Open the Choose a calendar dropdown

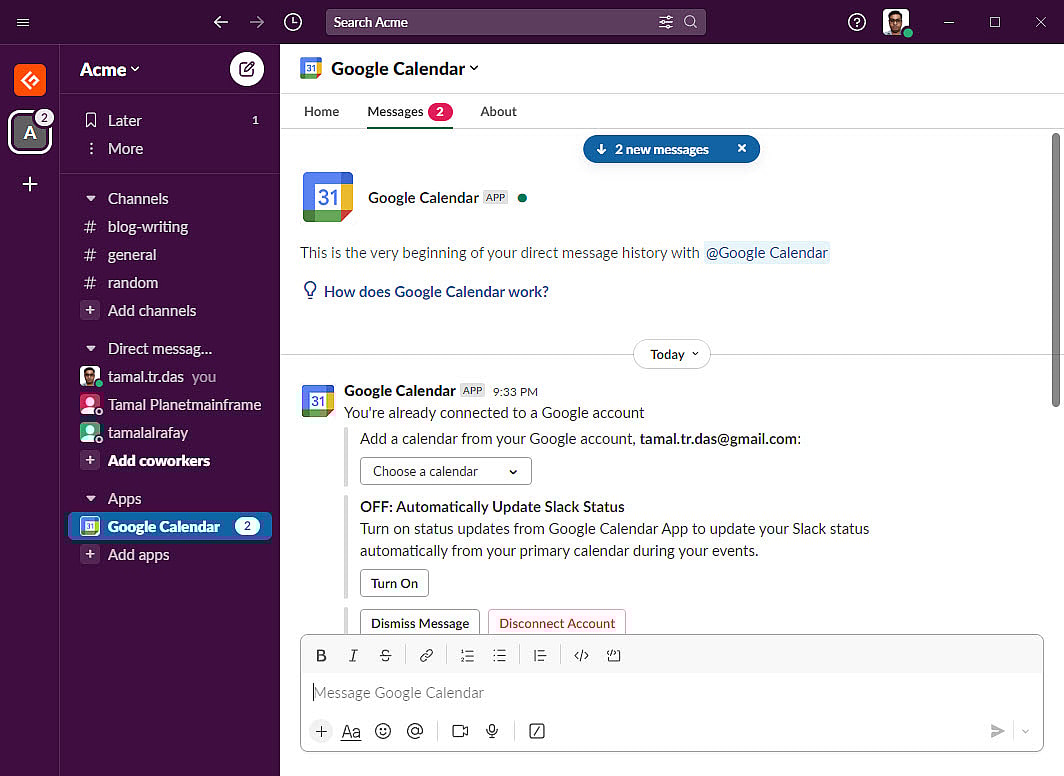click(446, 471)
